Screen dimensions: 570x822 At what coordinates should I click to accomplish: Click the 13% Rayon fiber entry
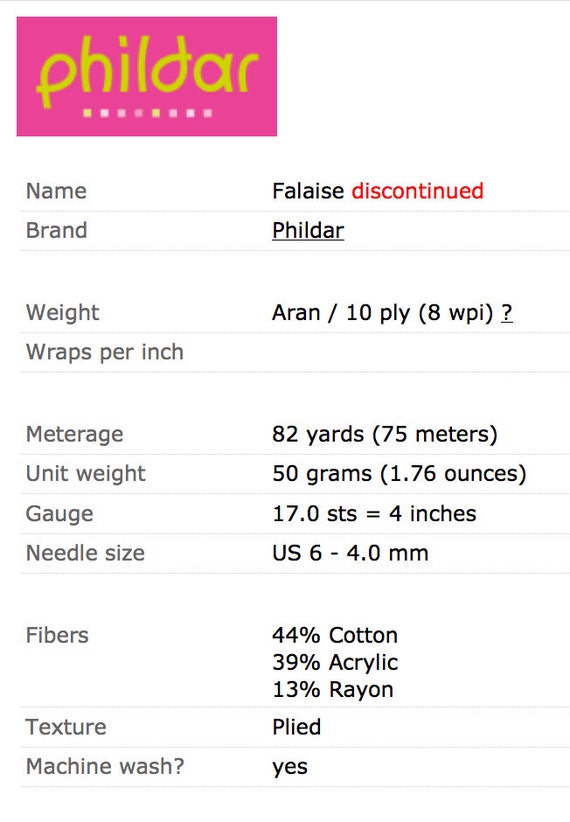333,690
